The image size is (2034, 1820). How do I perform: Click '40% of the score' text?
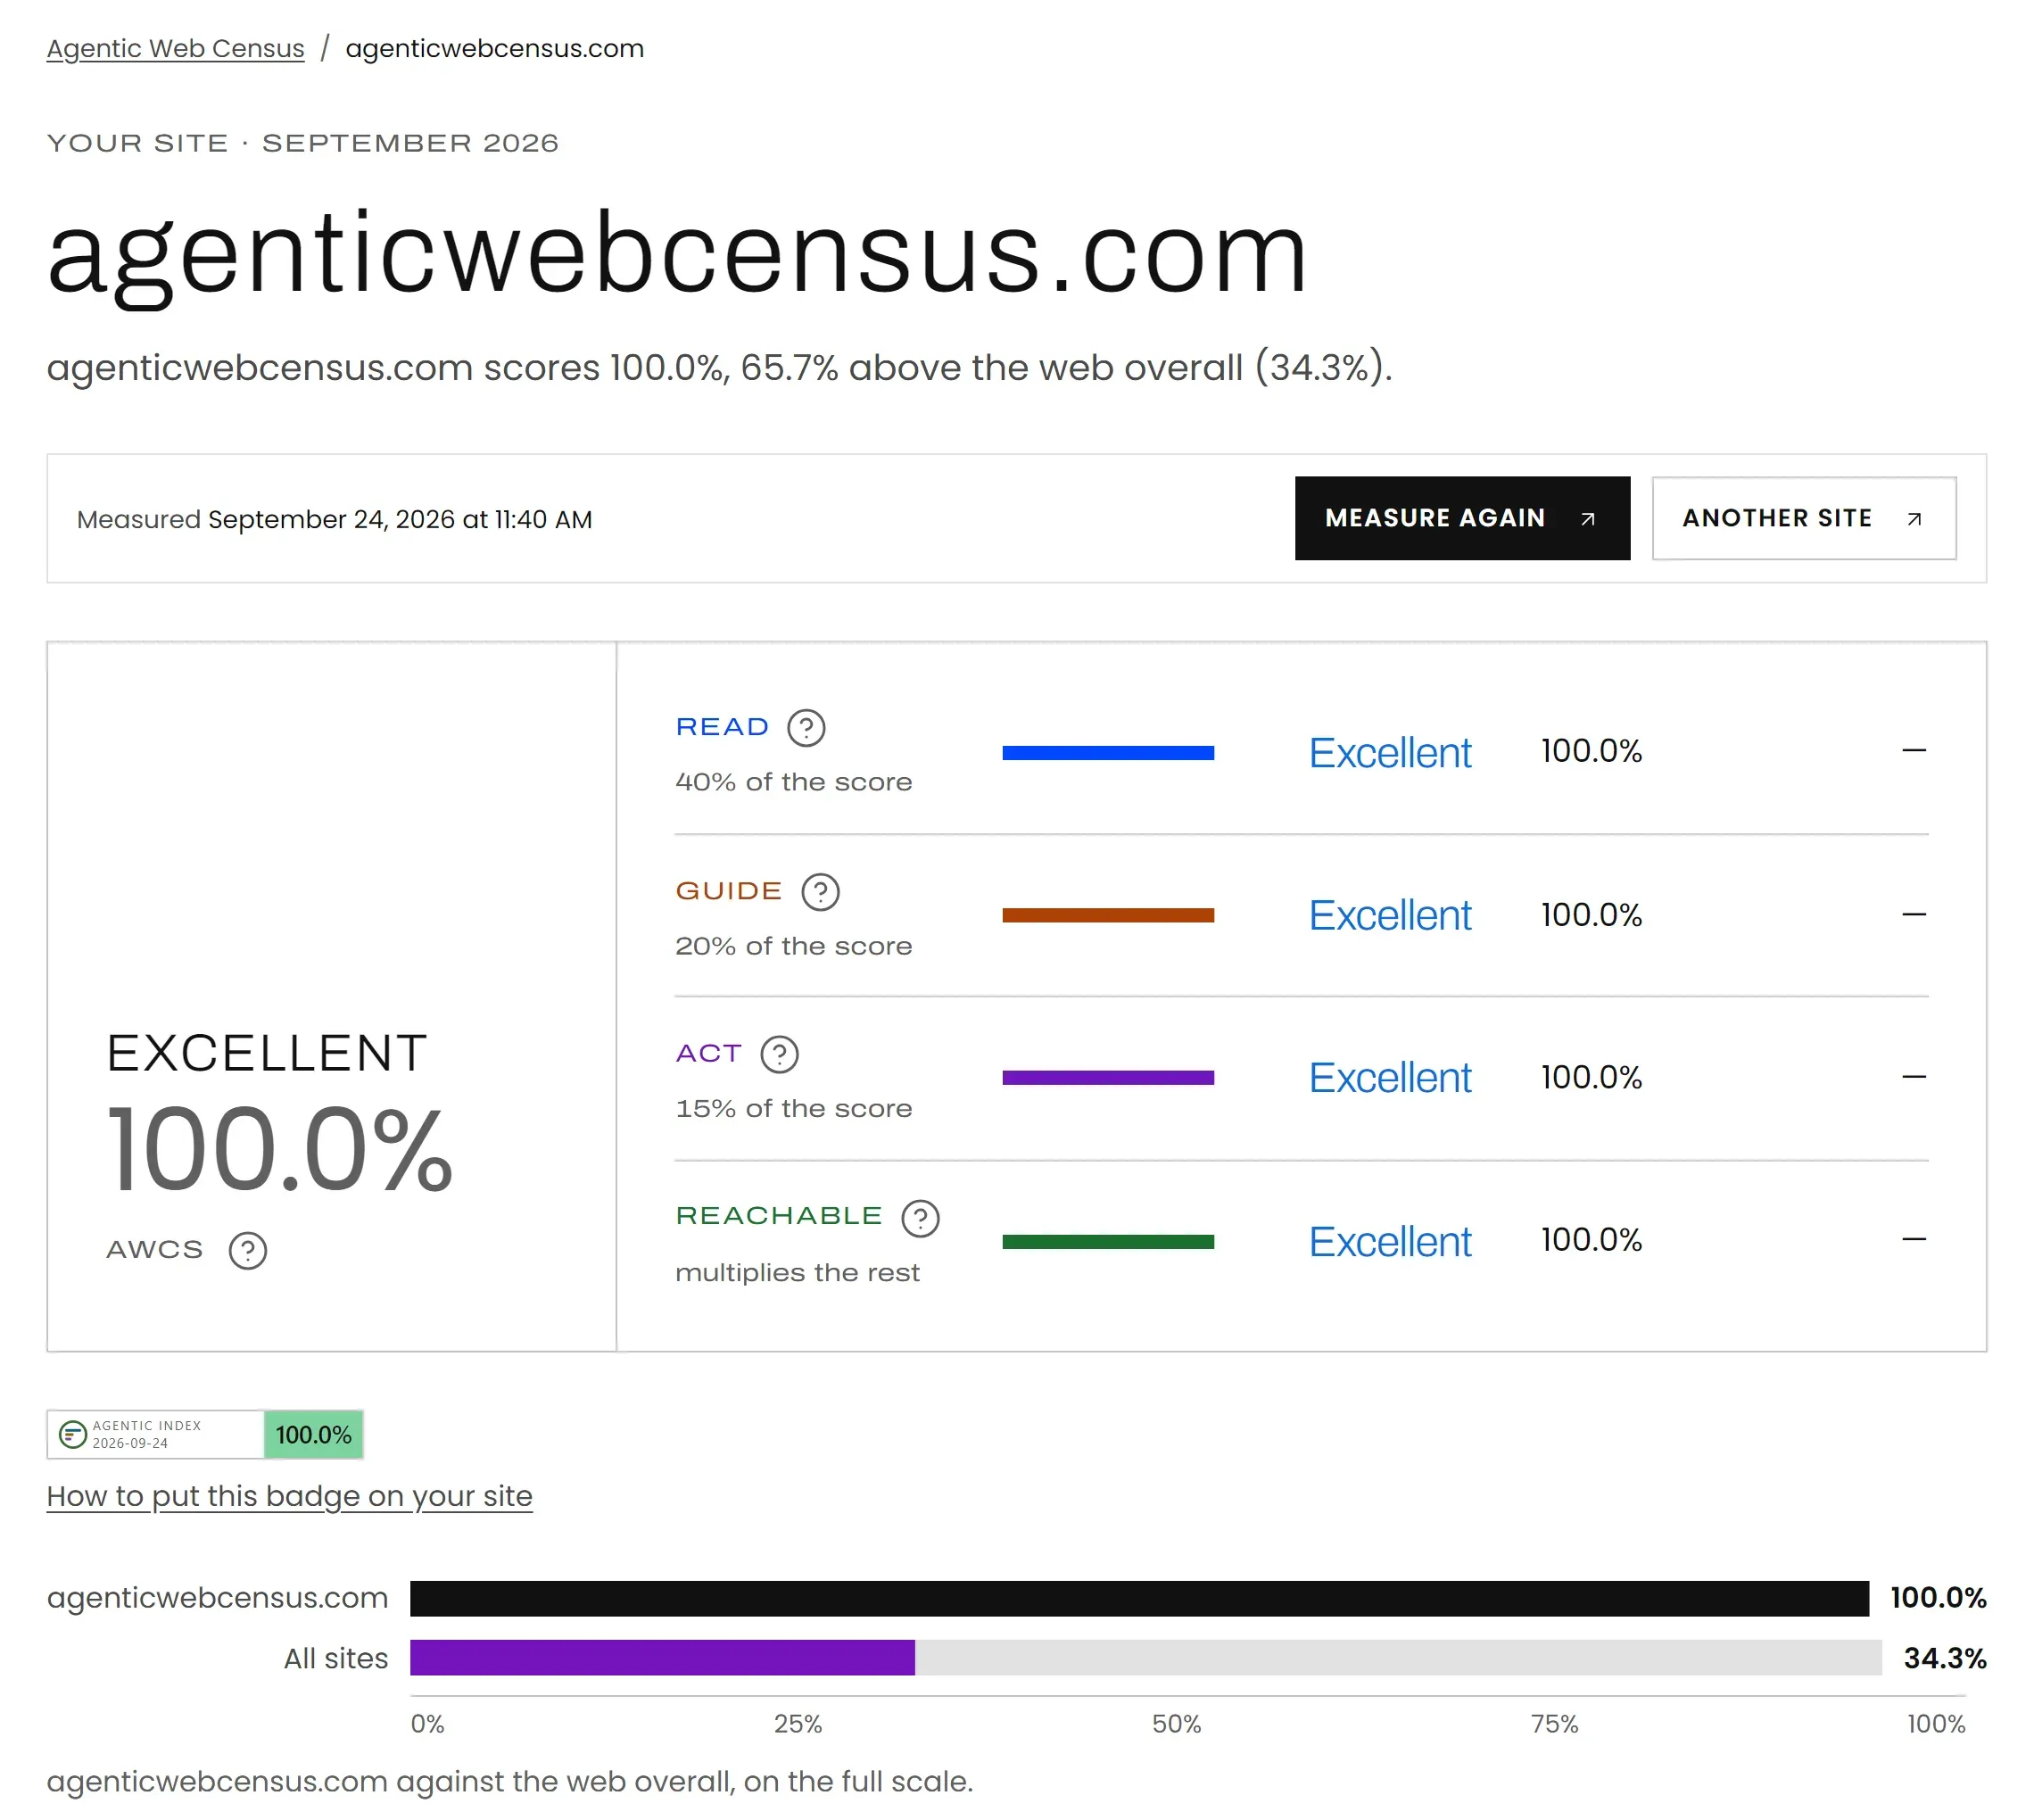pyautogui.click(x=793, y=782)
